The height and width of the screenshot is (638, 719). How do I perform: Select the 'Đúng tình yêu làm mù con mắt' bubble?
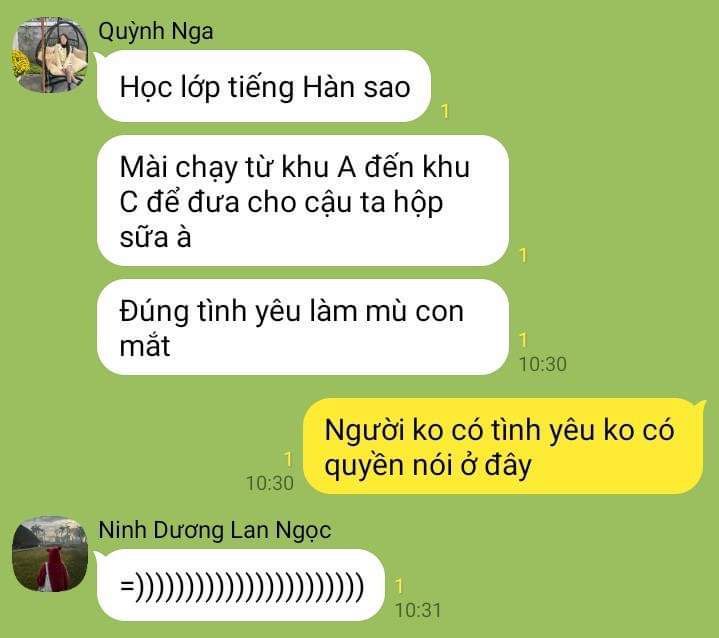(x=303, y=327)
